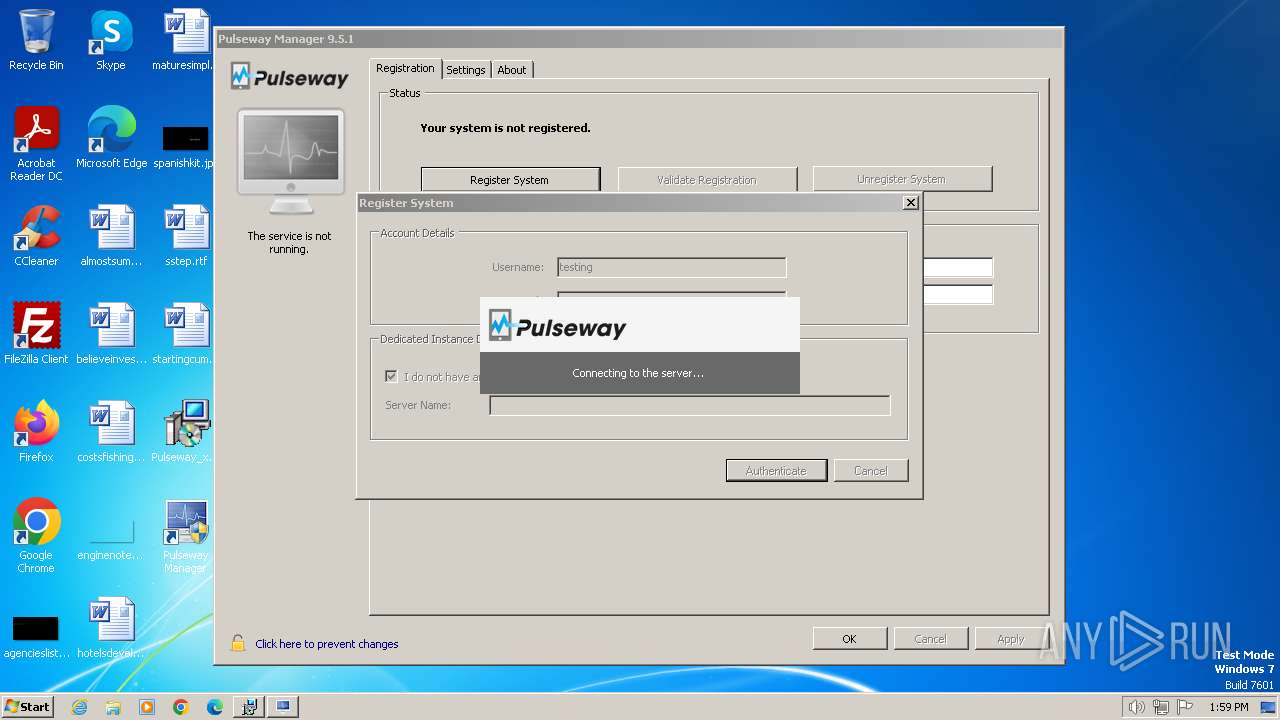The height and width of the screenshot is (720, 1280).
Task: Click the padlock icon in Pulseway Manager
Action: click(x=238, y=643)
